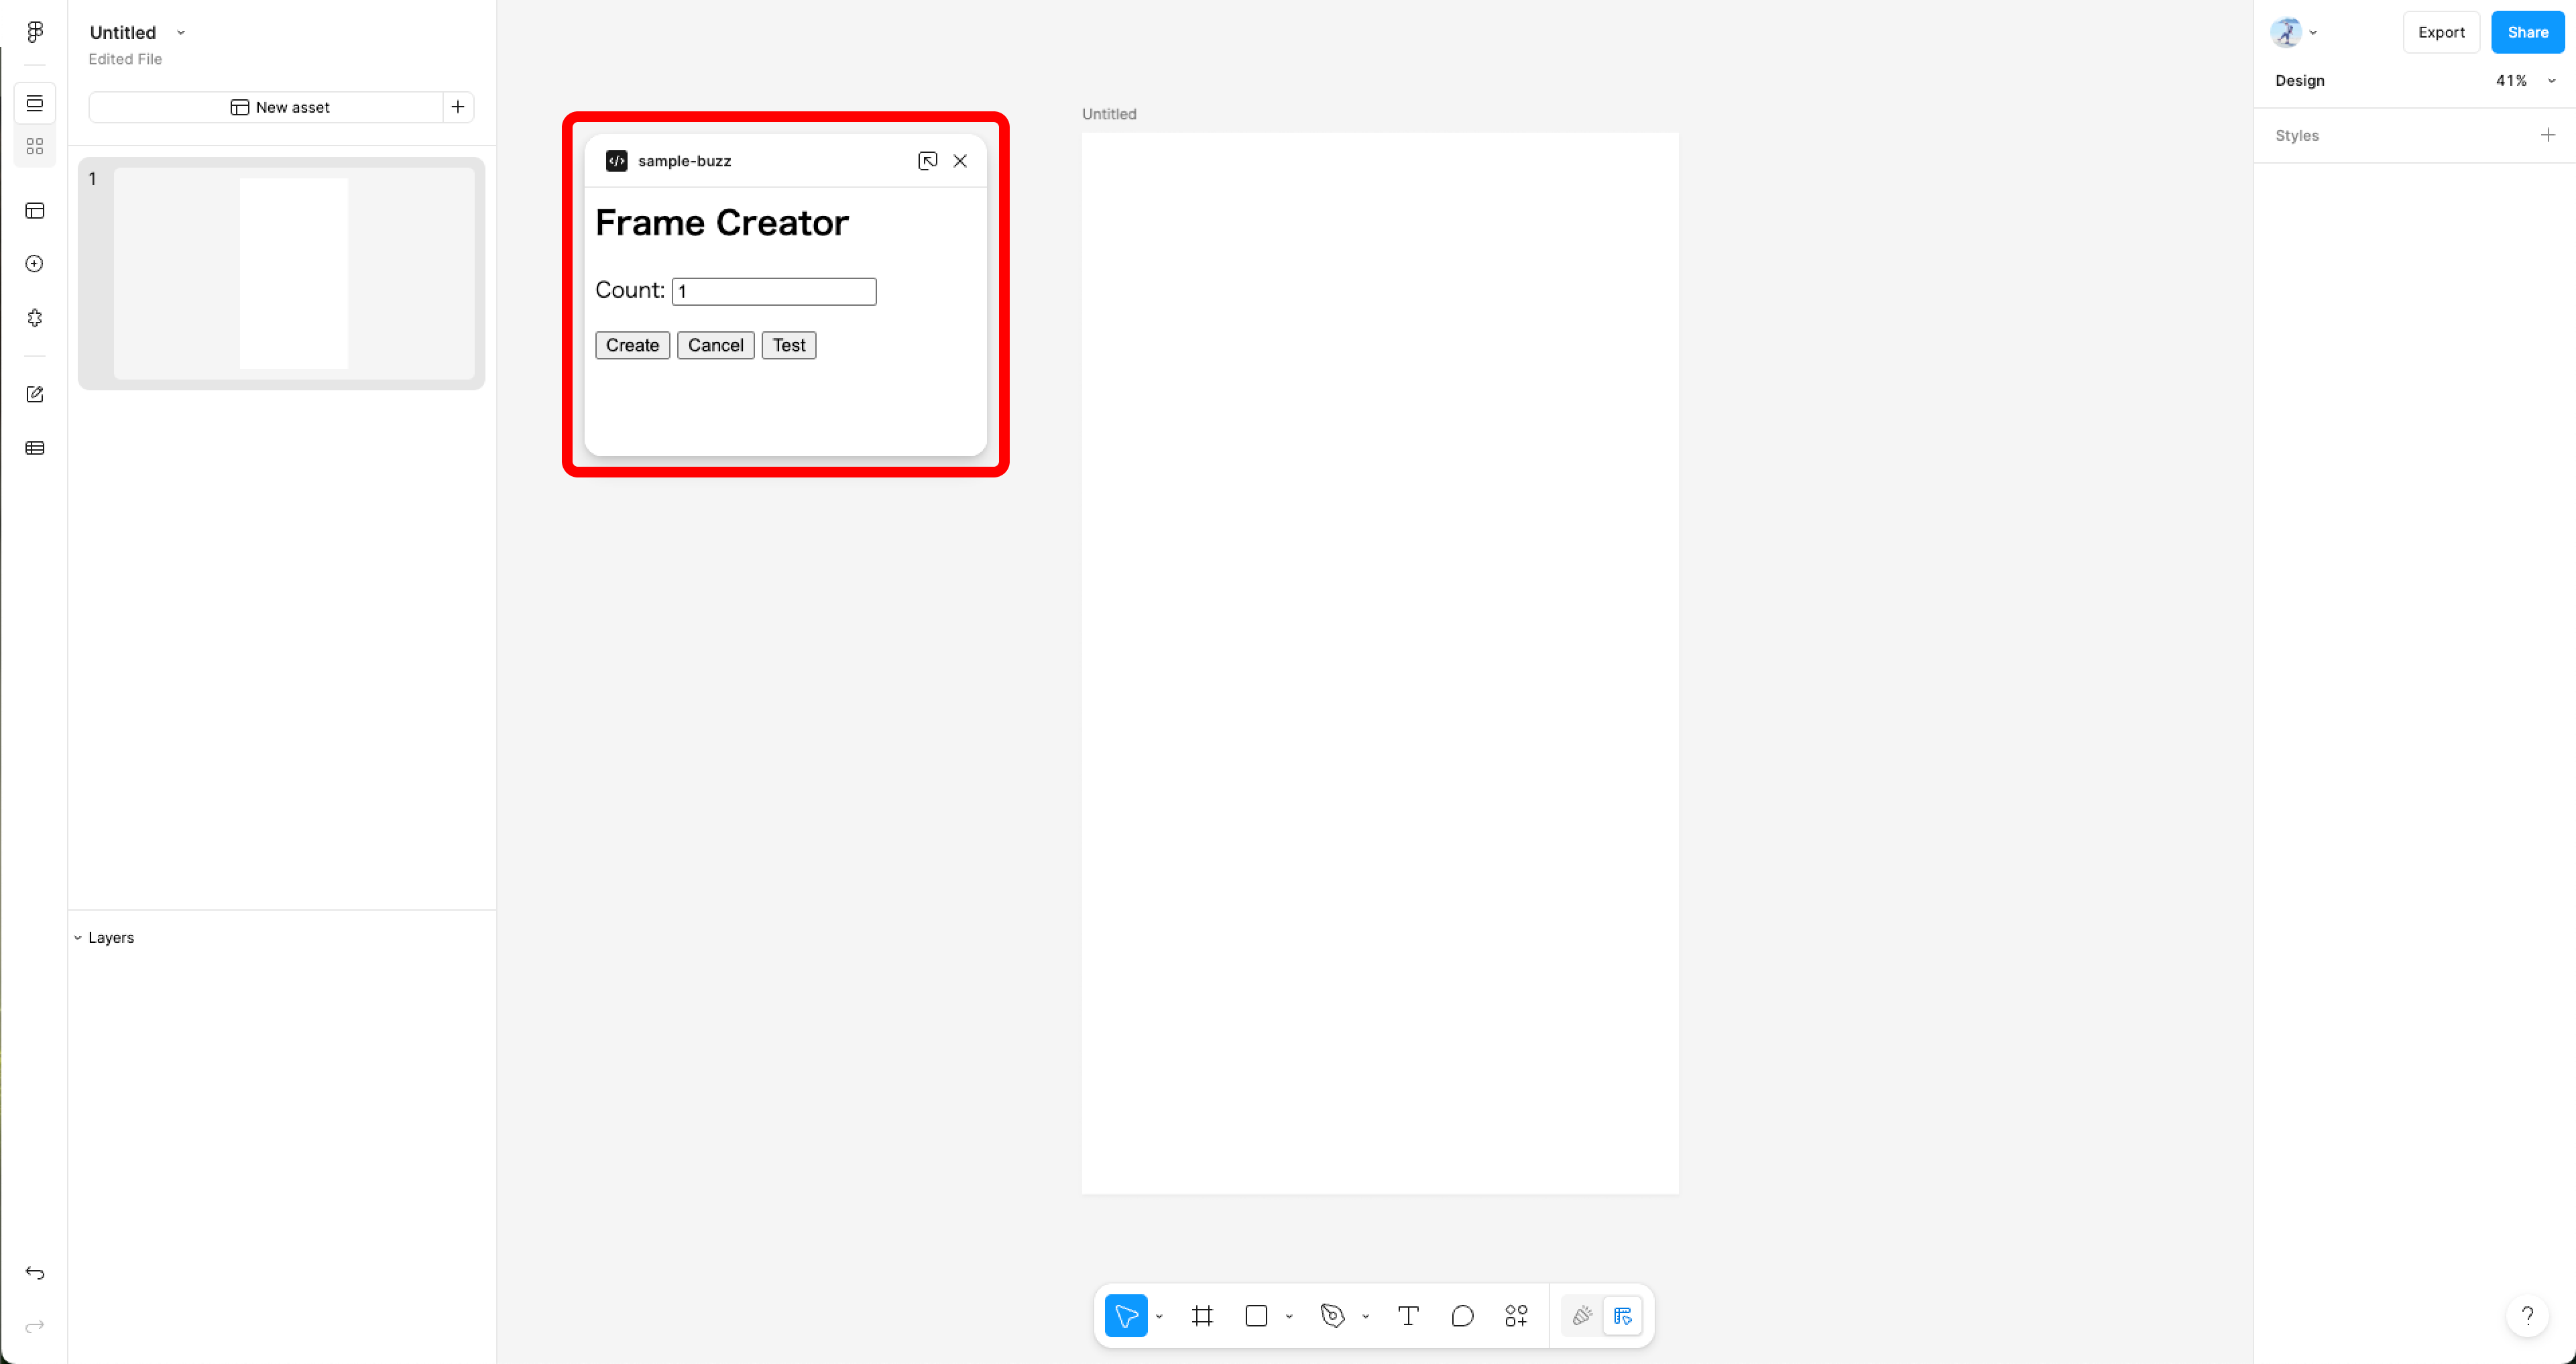Click the blue Share button

pos(2527,32)
